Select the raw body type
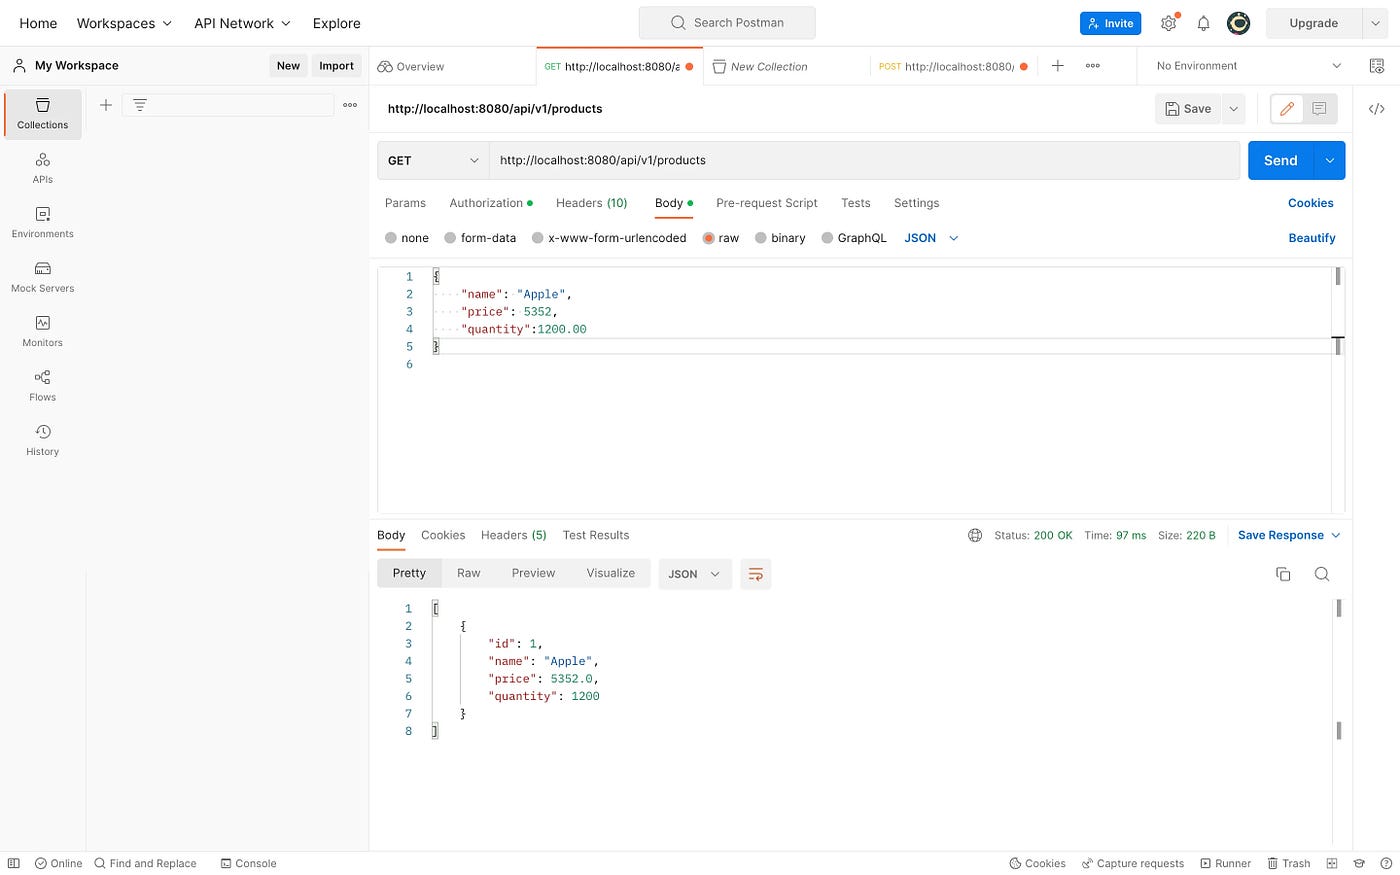The width and height of the screenshot is (1400, 875). pos(721,238)
